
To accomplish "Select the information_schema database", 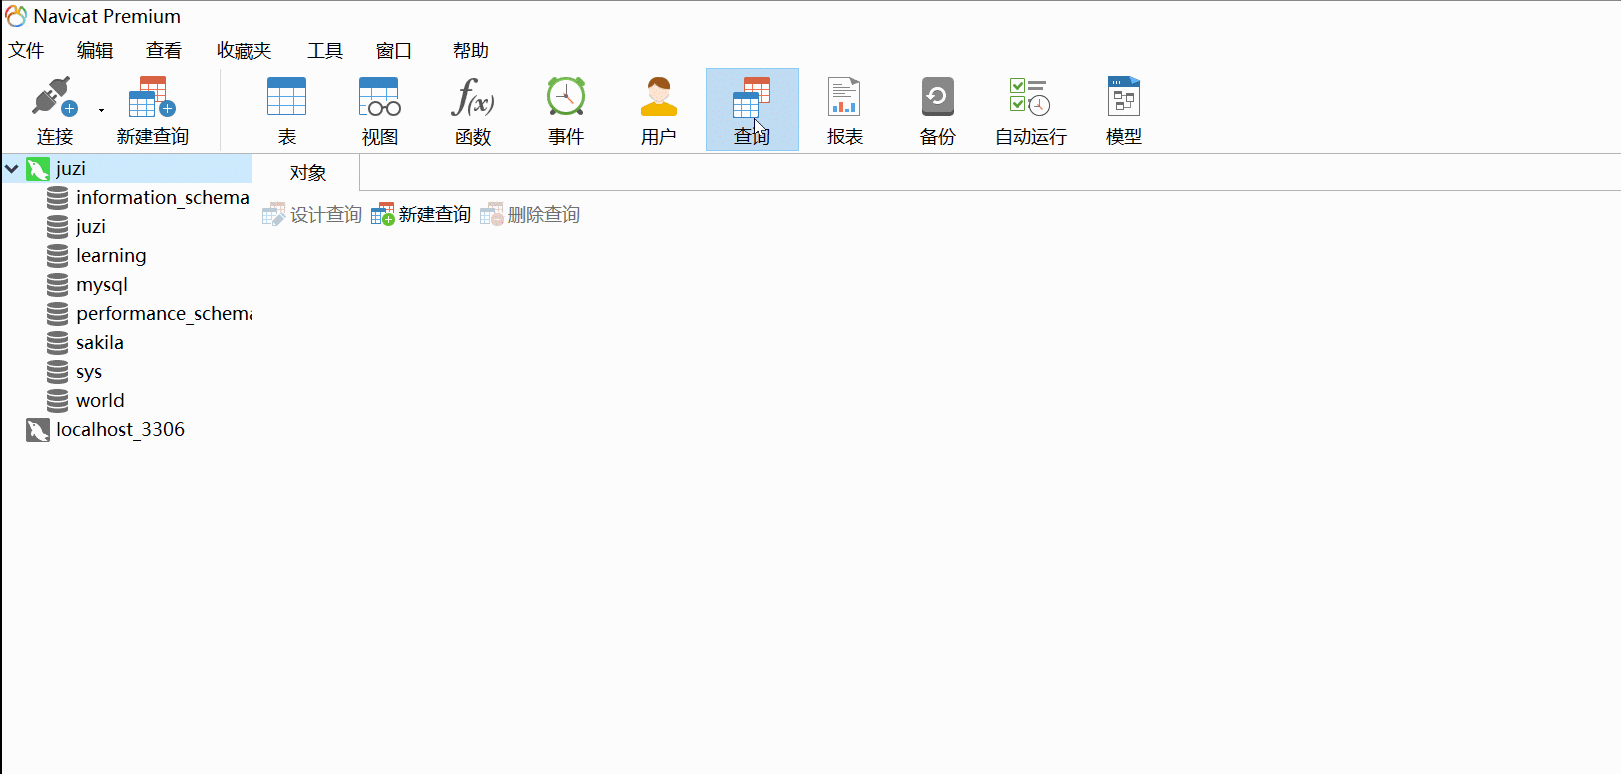I will pyautogui.click(x=163, y=198).
